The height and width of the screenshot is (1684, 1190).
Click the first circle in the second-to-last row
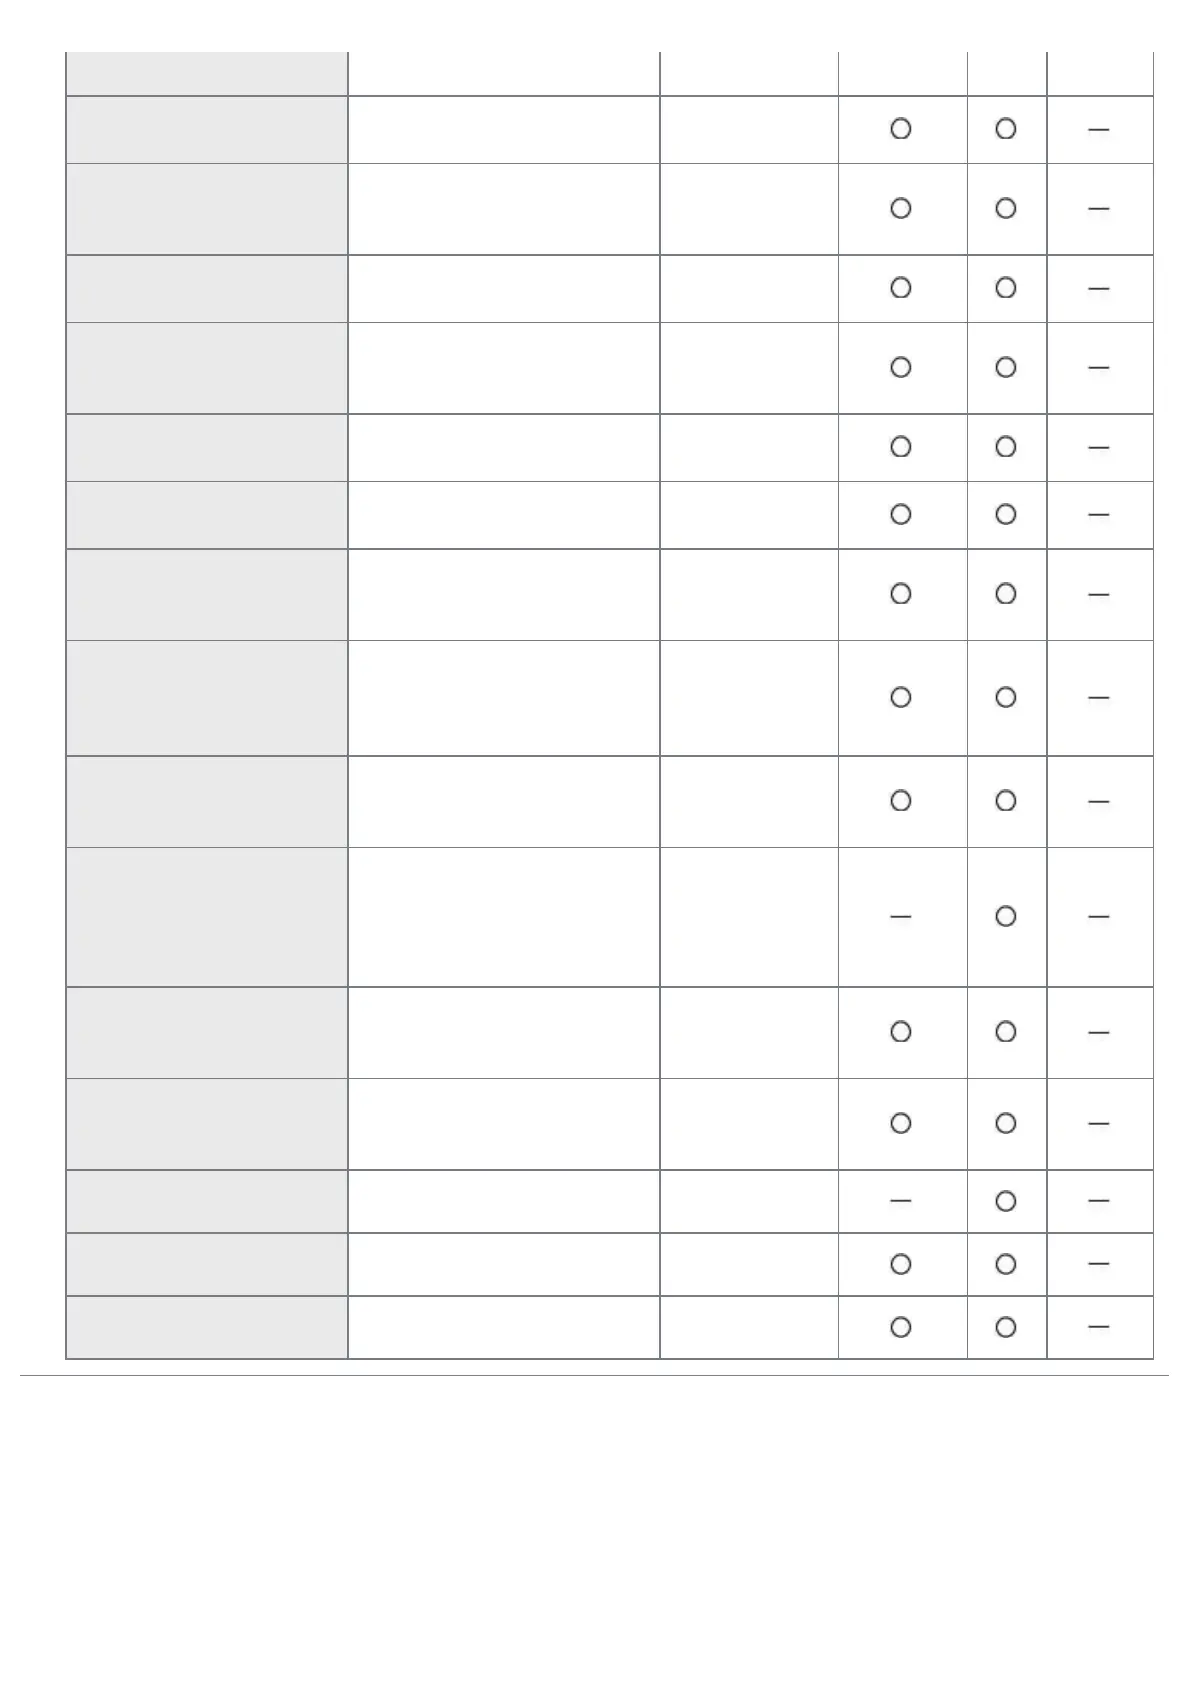[x=900, y=1264]
